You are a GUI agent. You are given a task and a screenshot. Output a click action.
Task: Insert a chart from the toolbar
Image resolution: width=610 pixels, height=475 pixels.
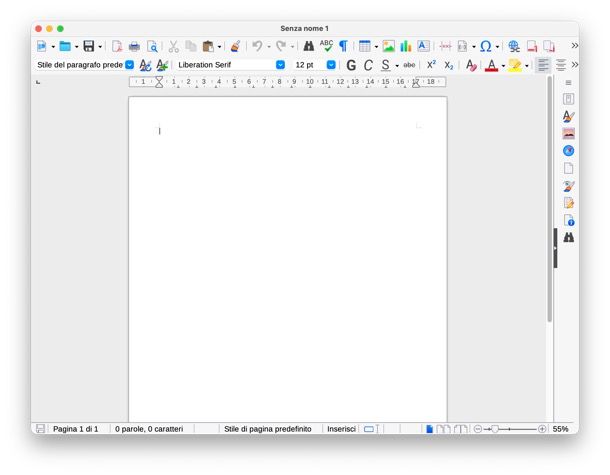pos(406,46)
